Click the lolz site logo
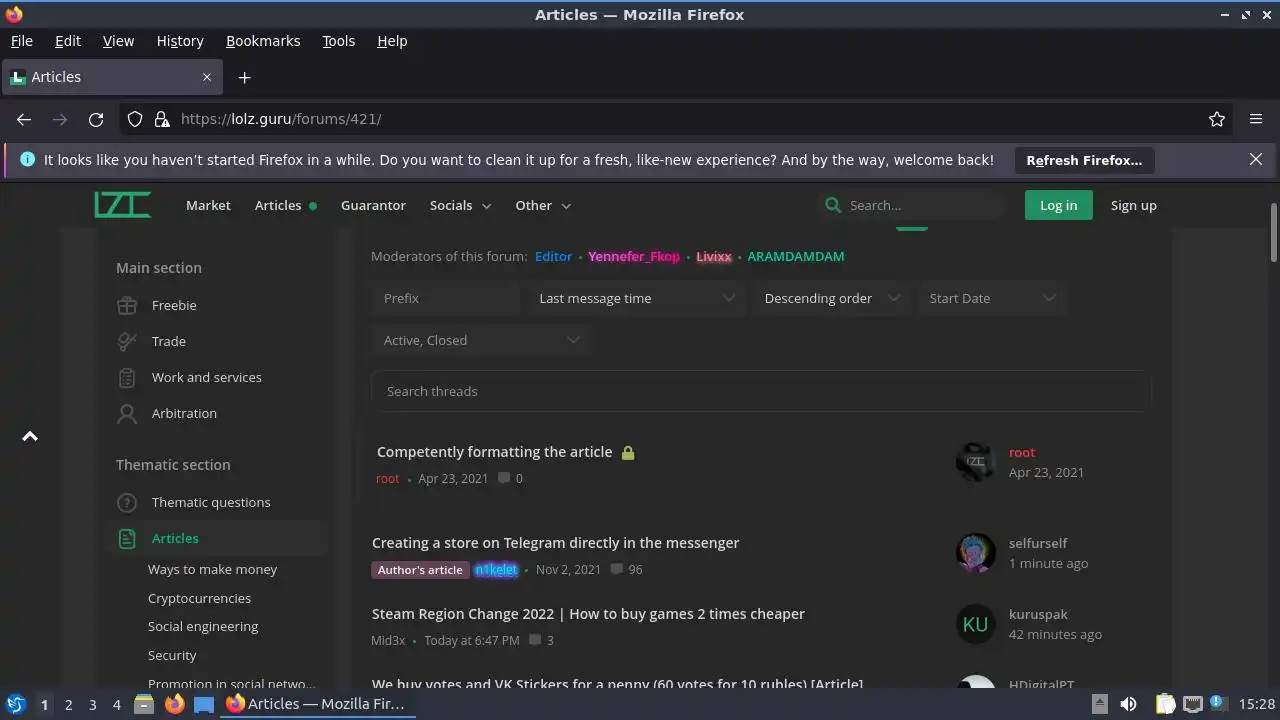This screenshot has height=720, width=1280. [x=122, y=205]
